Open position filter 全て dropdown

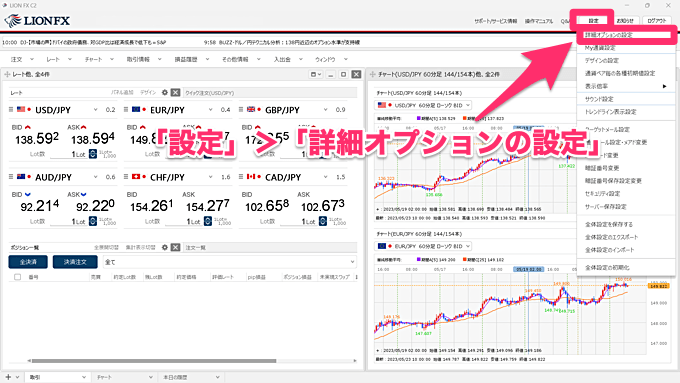[x=230, y=262]
